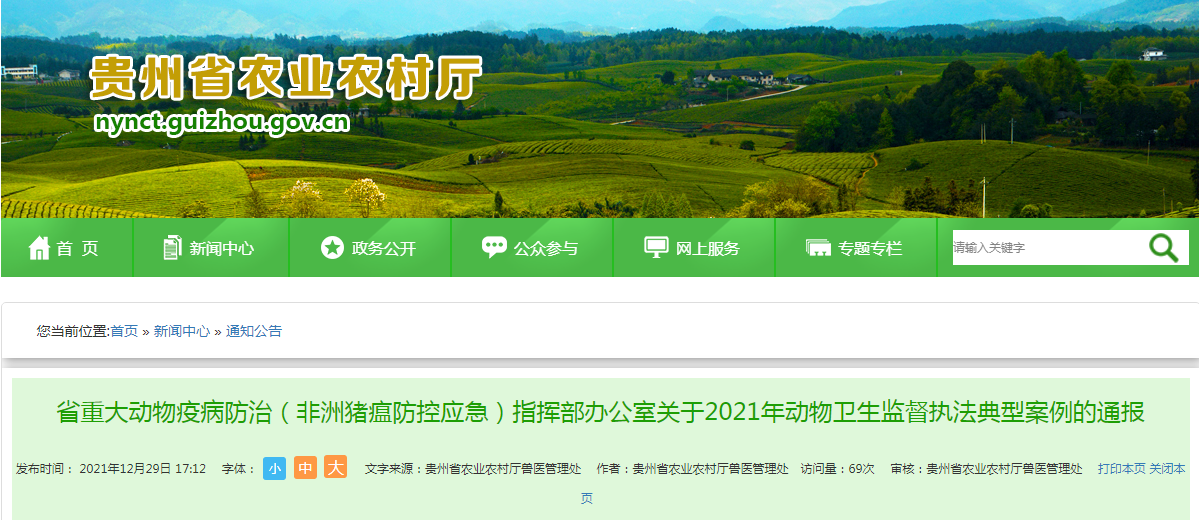
Task: Click the monitor icon for 网上服务
Action: (656, 248)
